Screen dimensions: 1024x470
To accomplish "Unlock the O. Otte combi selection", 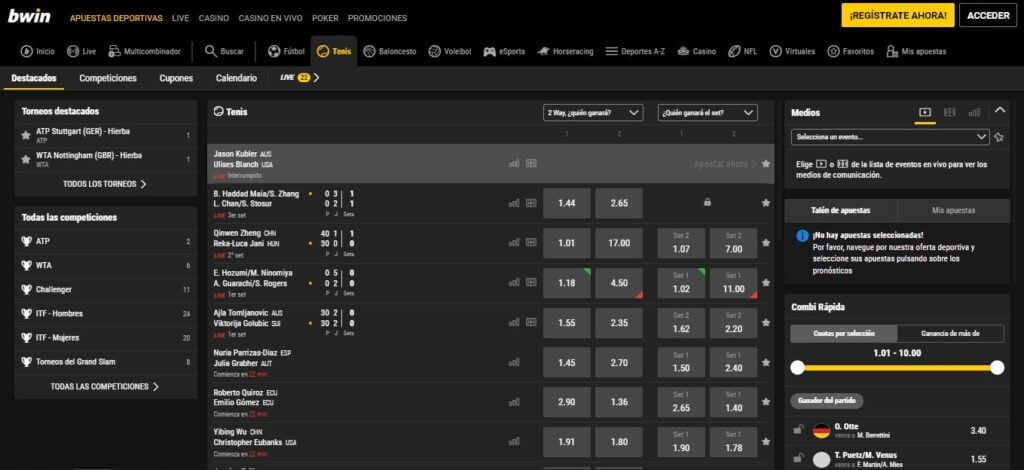I will click(798, 430).
